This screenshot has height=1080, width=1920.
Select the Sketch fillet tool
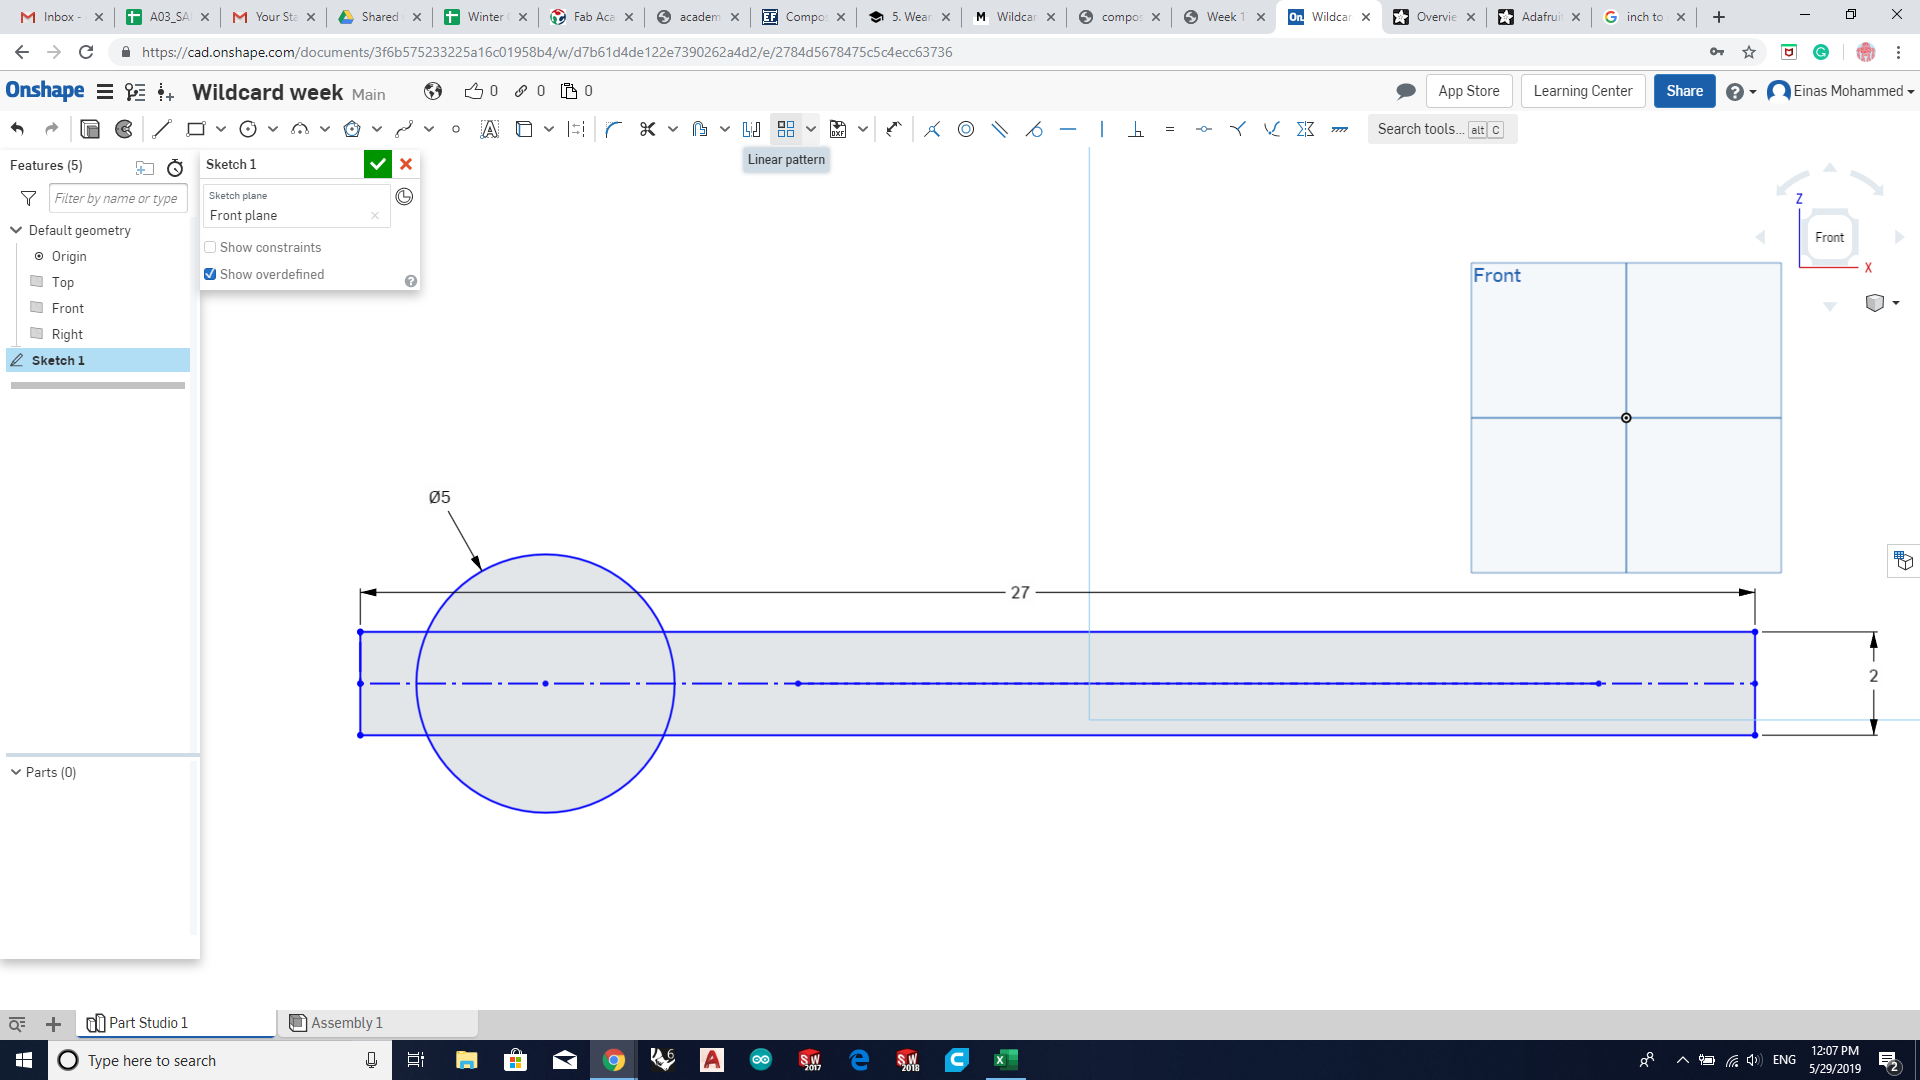pyautogui.click(x=614, y=129)
